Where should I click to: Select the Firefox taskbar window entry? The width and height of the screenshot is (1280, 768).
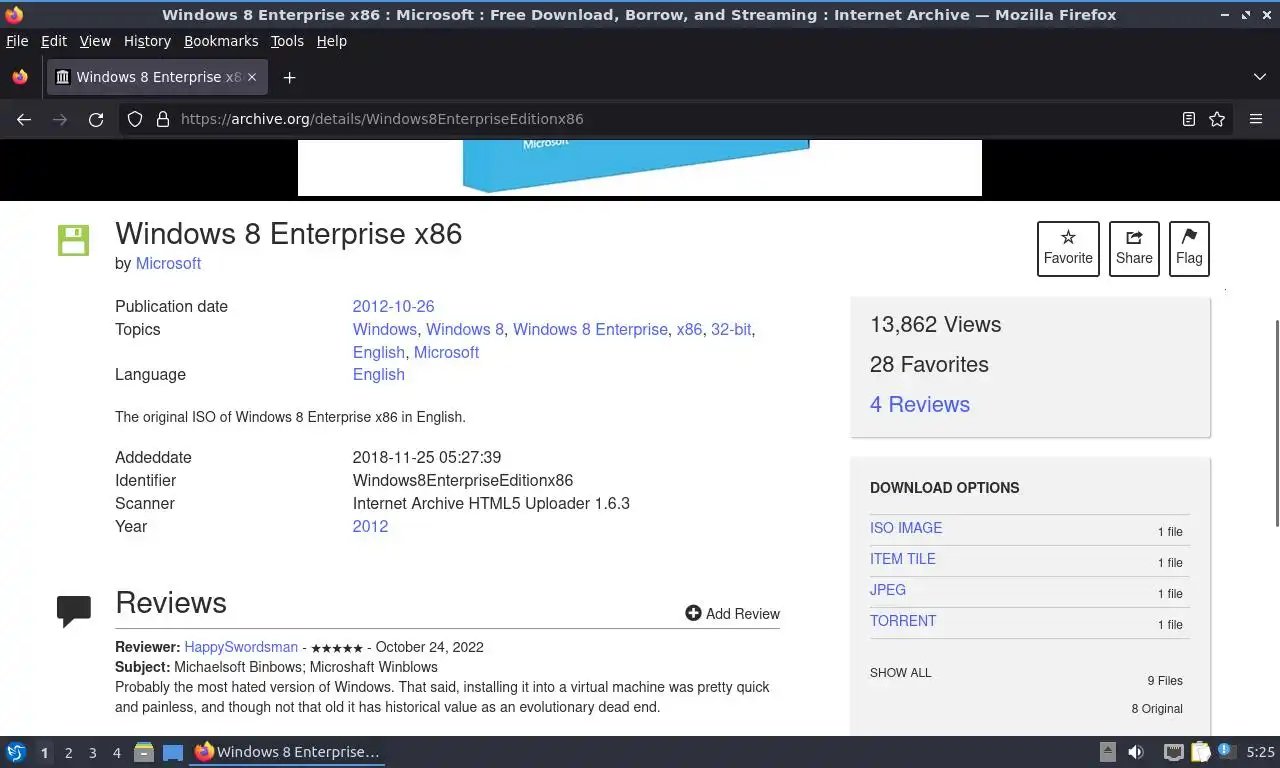point(287,752)
